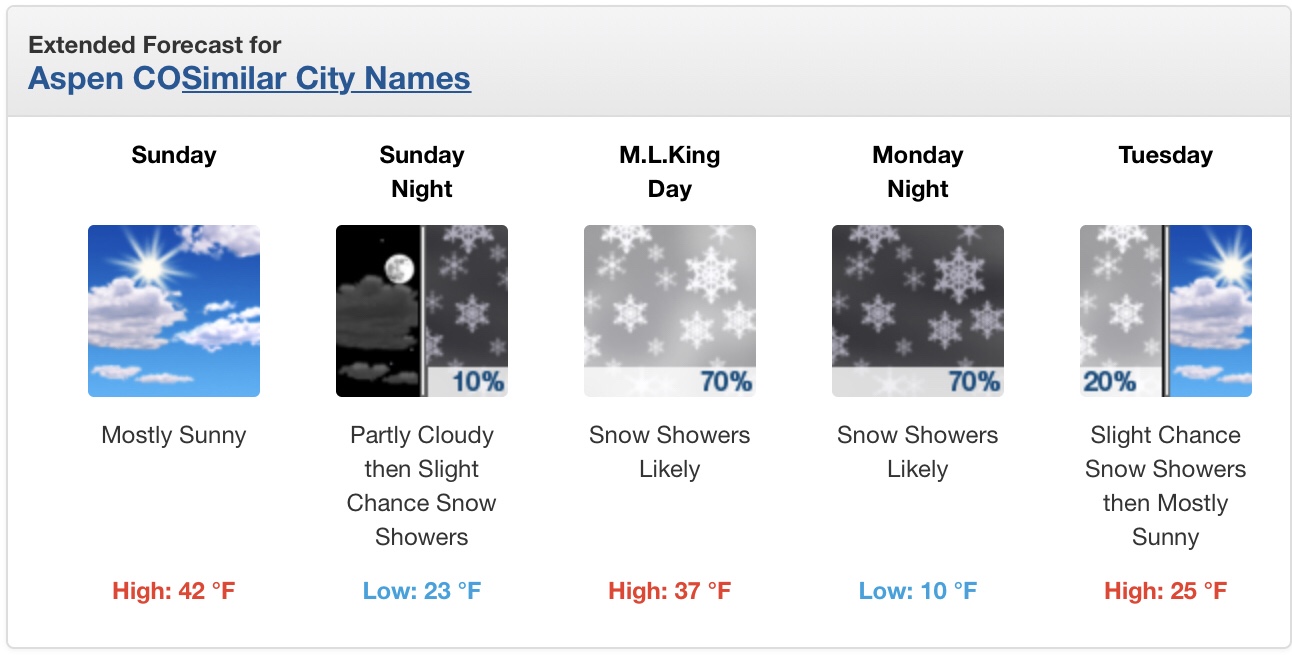Click the High: 42 °F temperature
This screenshot has height=655, width=1292.
(174, 591)
